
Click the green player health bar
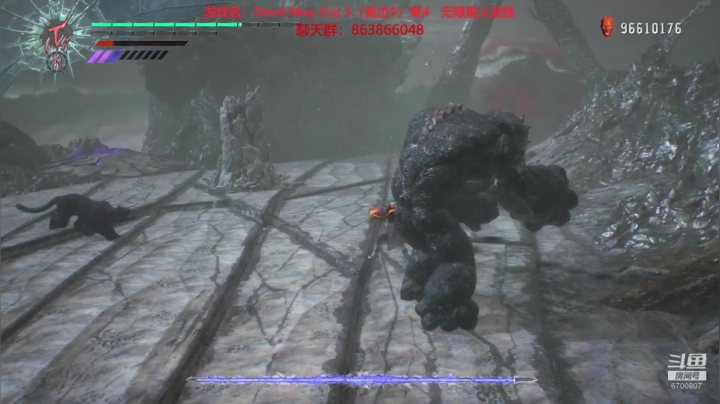[x=166, y=25]
